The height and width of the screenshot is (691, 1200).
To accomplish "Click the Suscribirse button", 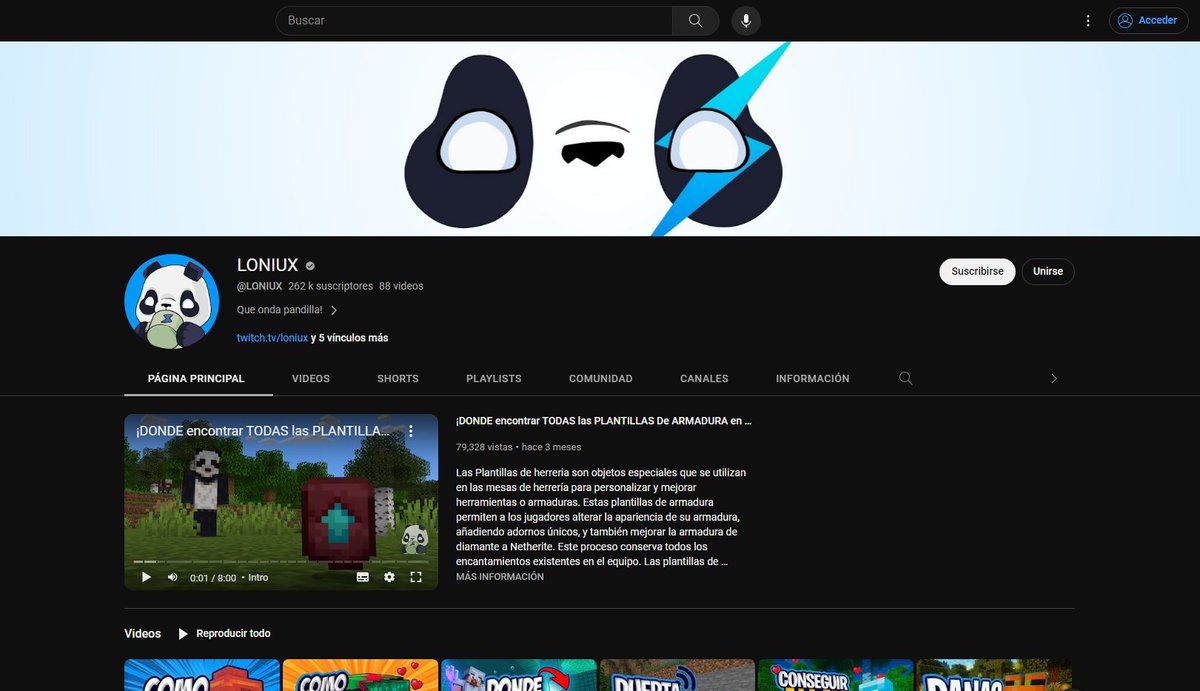I will 977,271.
